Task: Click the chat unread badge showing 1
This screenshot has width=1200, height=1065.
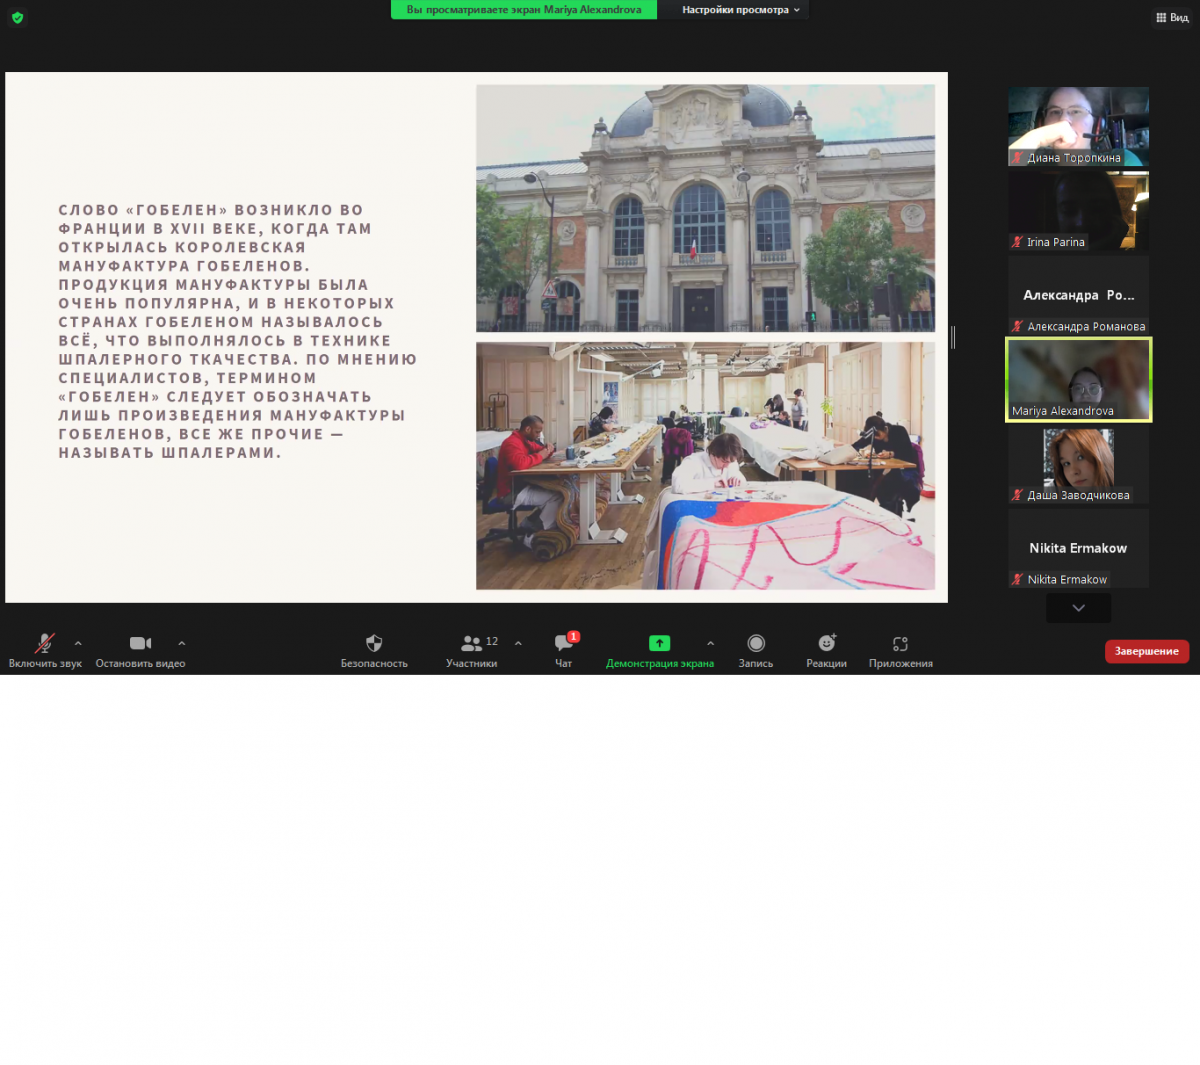Action: pyautogui.click(x=573, y=636)
